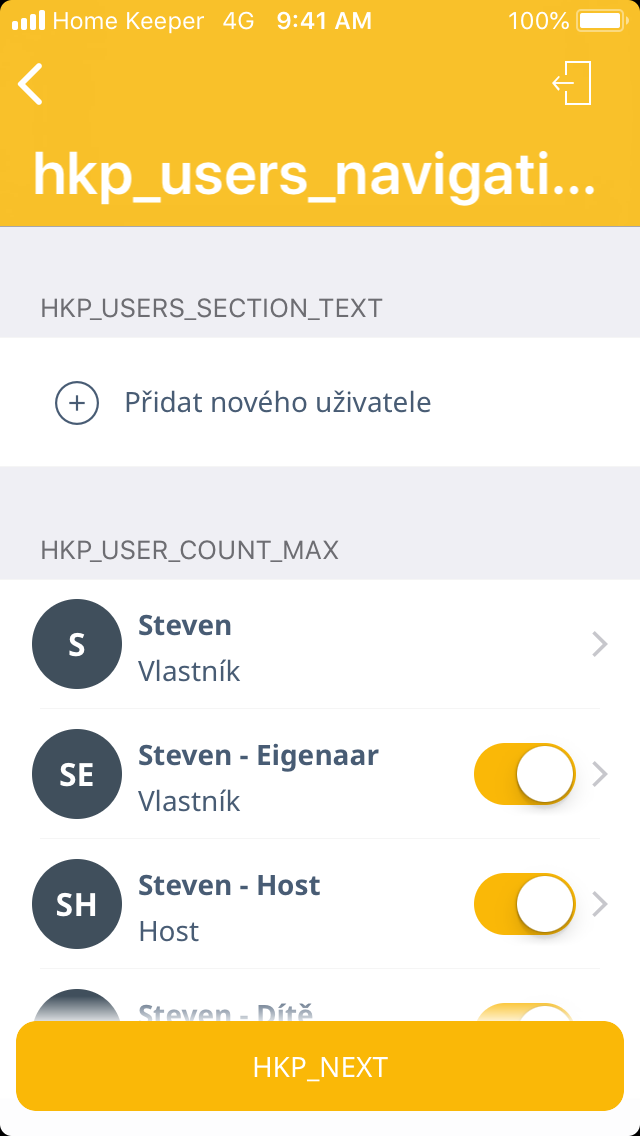
Task: Tap the signal strength bars icon
Action: click(29, 21)
